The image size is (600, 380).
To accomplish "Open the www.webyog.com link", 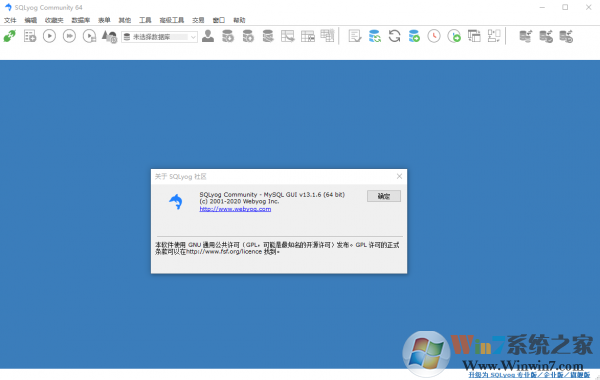I will pyautogui.click(x=235, y=209).
